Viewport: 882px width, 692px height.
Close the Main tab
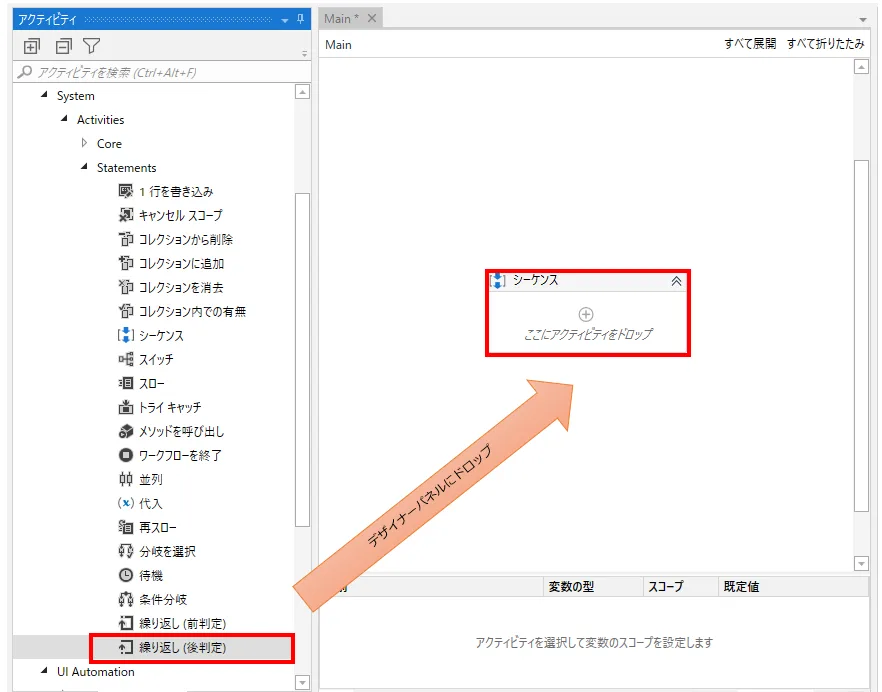[372, 18]
